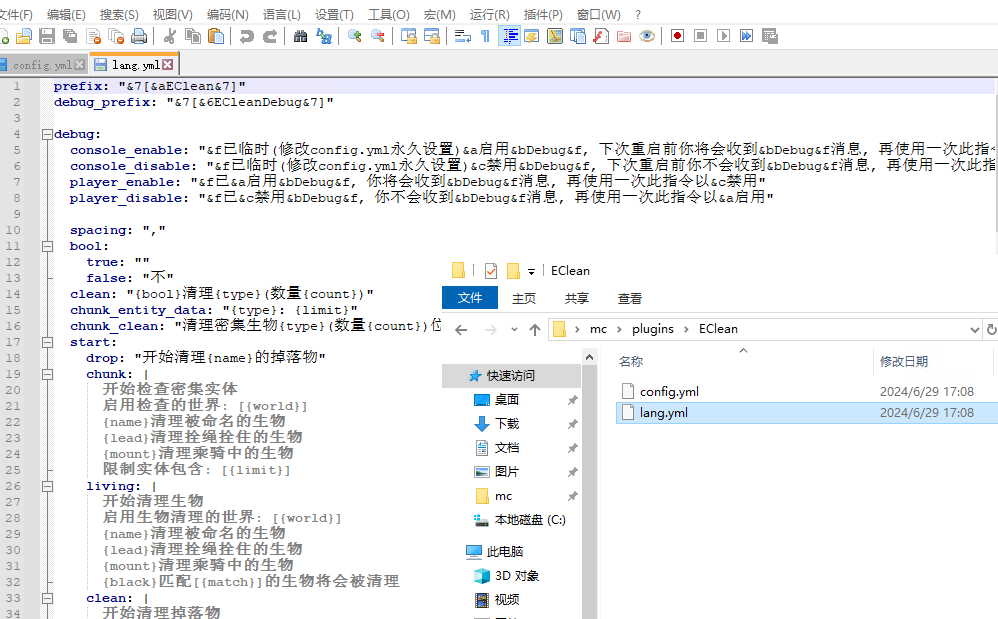Open Replace with the toolbar icon
This screenshot has height=619, width=998.
click(x=324, y=36)
